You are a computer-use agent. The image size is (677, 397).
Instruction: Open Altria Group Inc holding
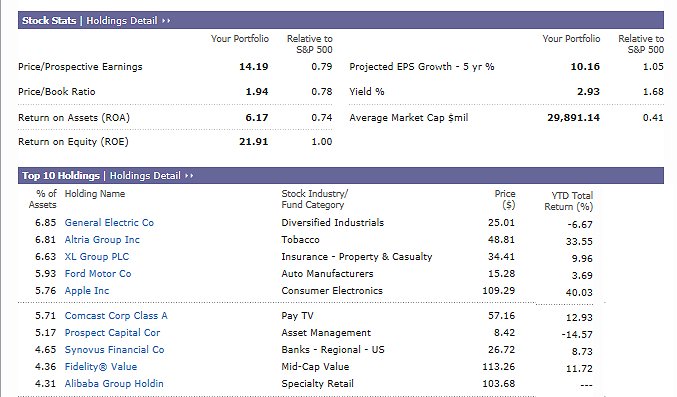coord(102,240)
